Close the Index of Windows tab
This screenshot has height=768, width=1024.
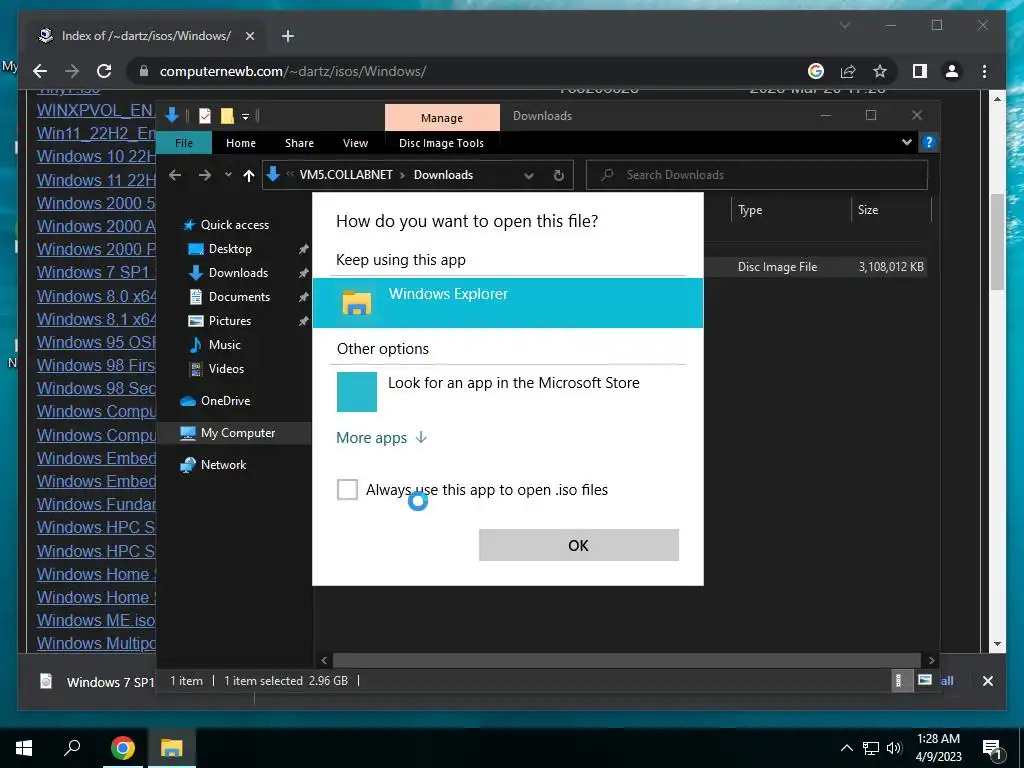pyautogui.click(x=249, y=36)
